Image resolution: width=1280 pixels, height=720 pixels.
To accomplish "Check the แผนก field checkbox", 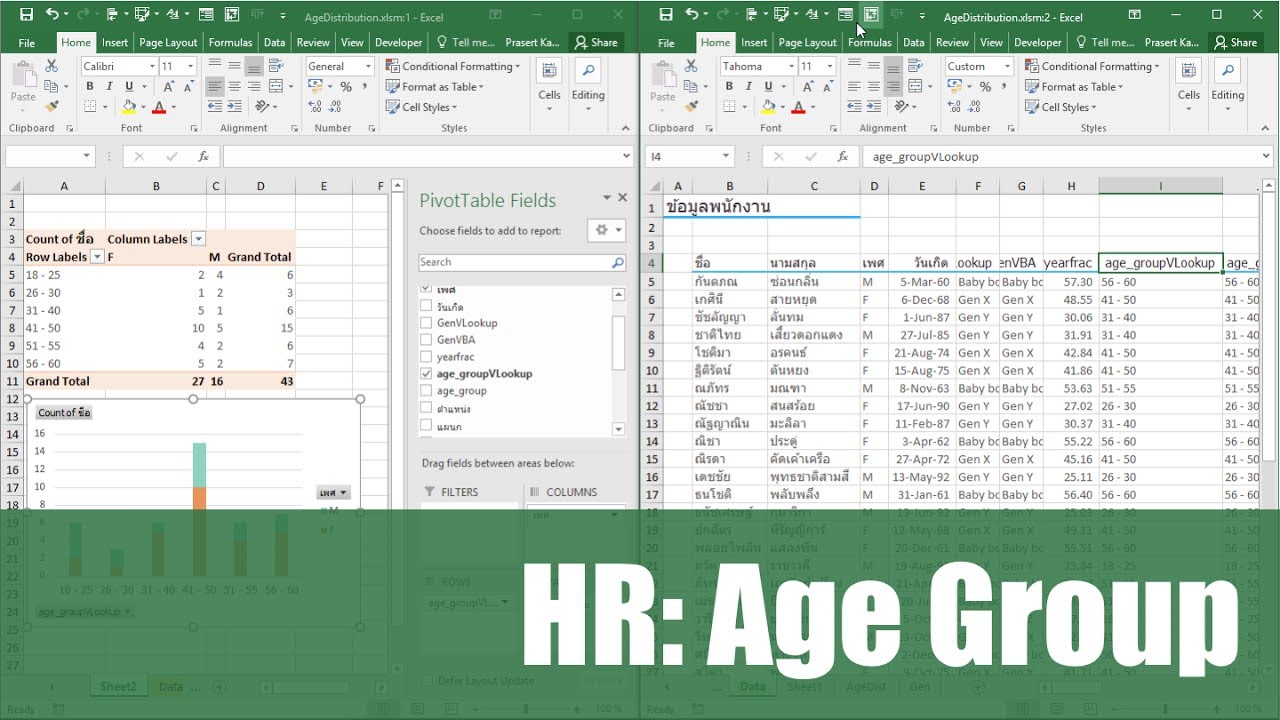I will [x=427, y=427].
